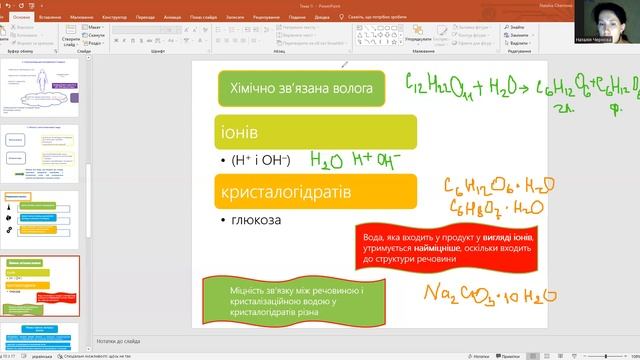Viewport: 640px width, 360px height.
Task: Click the numbered list icon
Action: (232, 30)
